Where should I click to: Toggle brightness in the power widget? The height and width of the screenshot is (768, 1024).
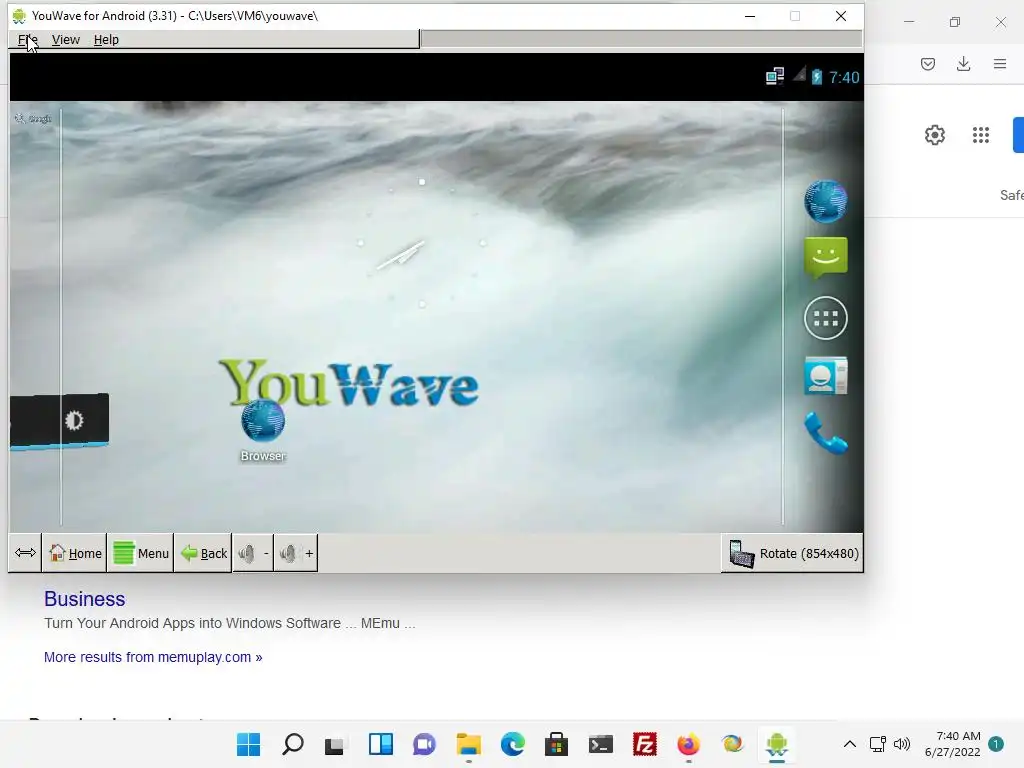tap(74, 420)
